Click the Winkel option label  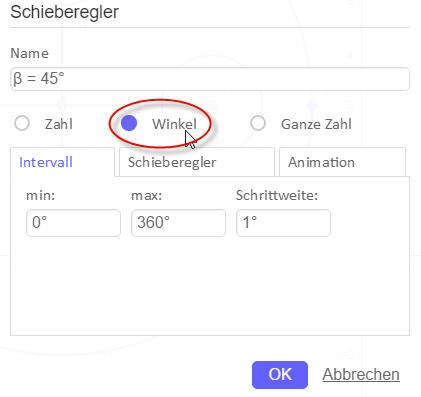(x=174, y=124)
